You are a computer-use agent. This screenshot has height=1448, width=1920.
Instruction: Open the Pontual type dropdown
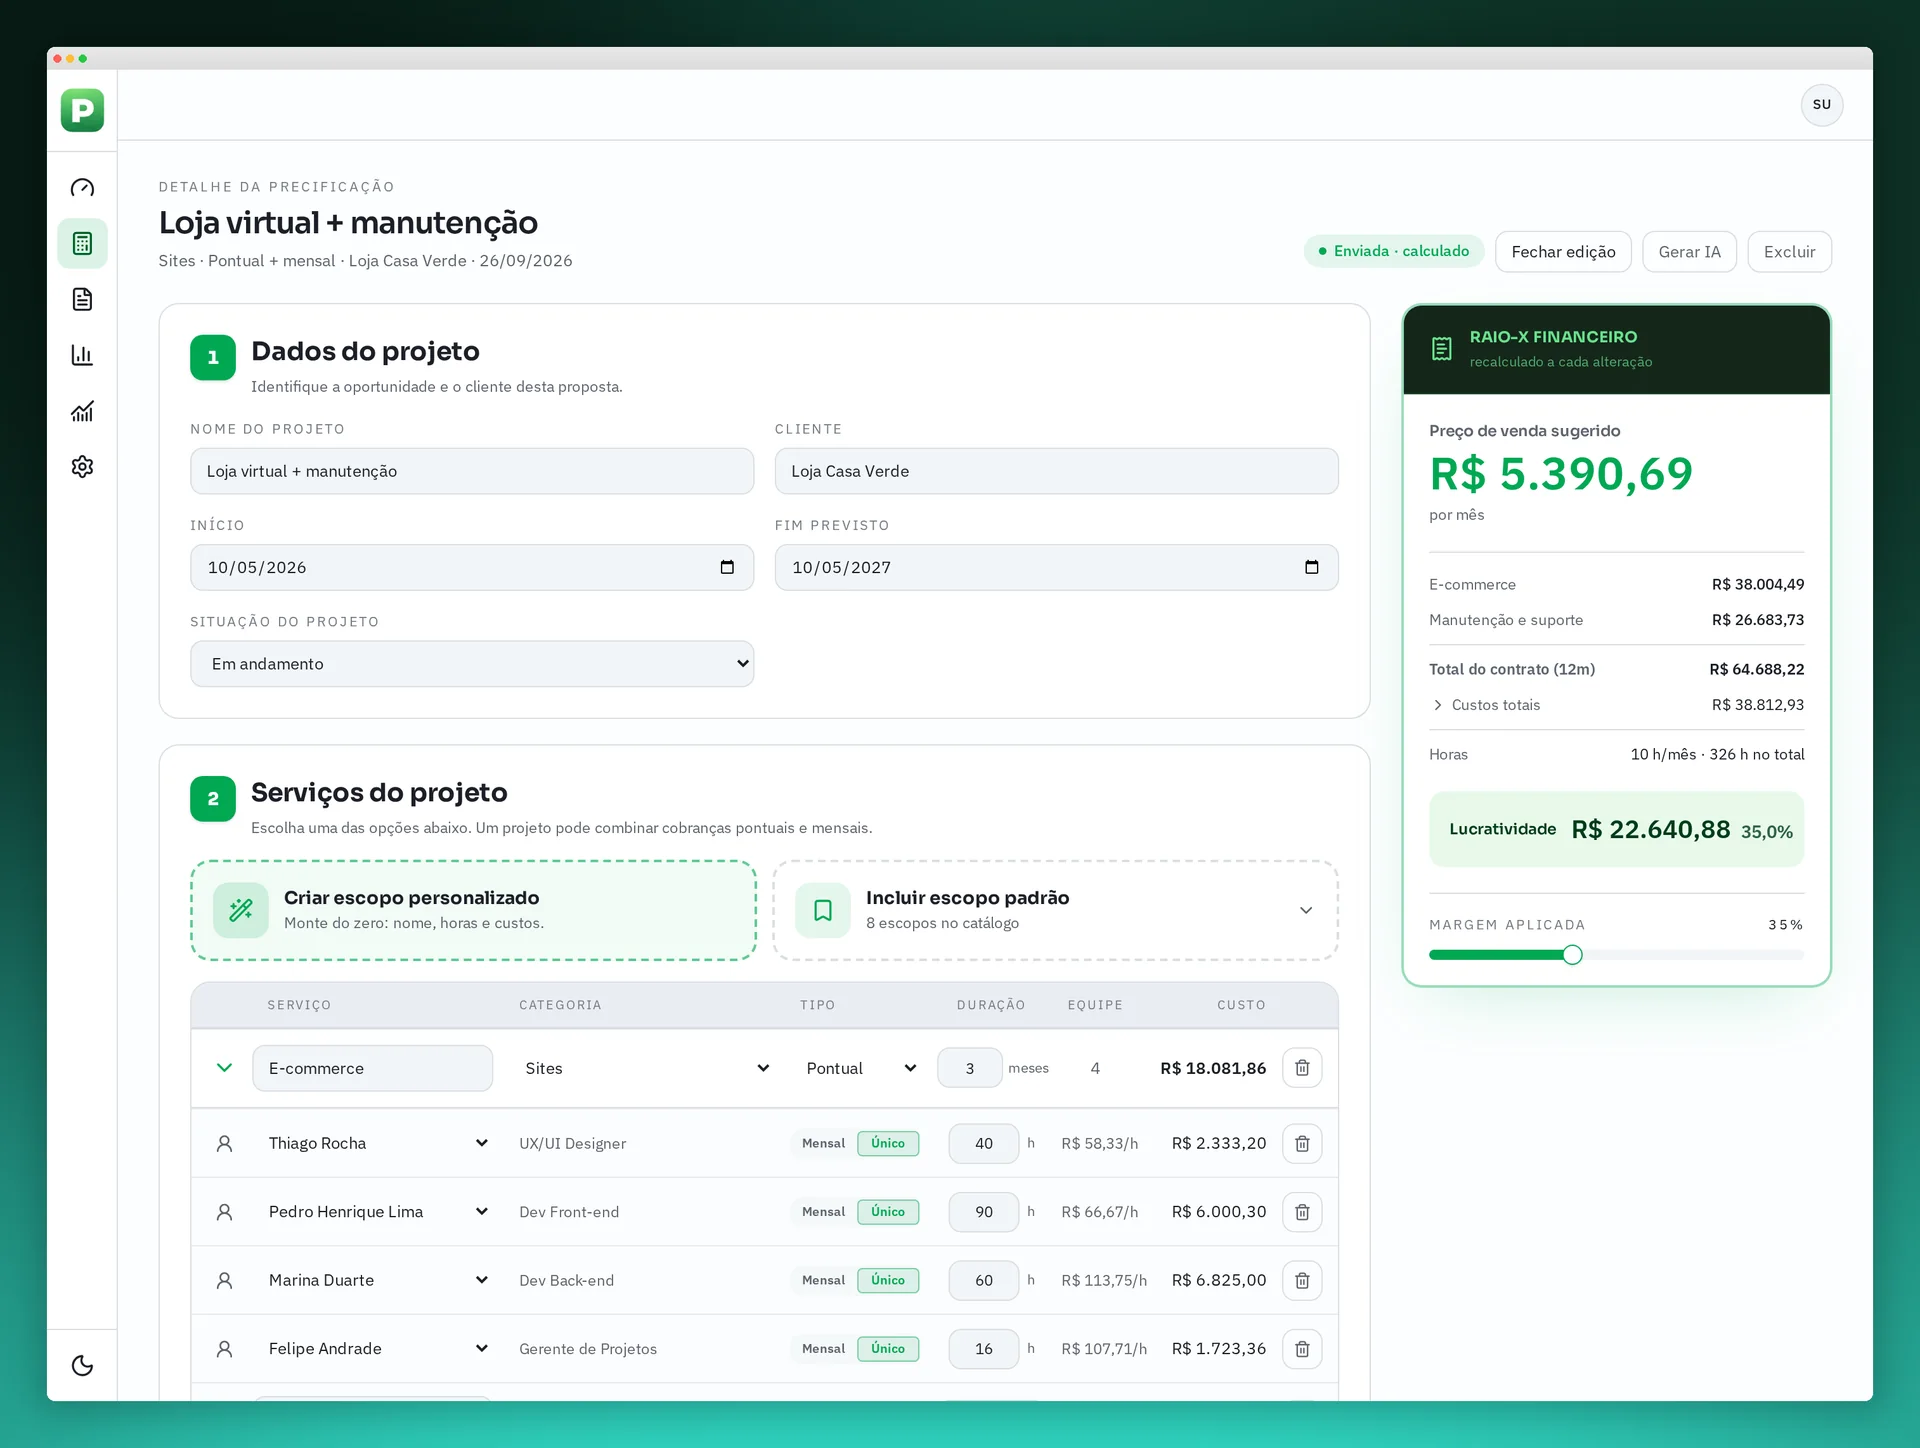coord(860,1068)
